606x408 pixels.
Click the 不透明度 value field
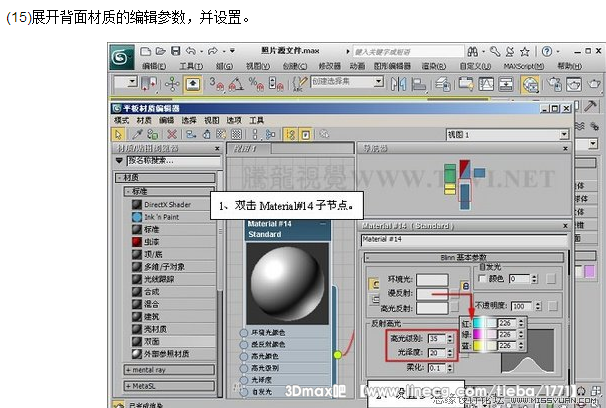coord(522,306)
